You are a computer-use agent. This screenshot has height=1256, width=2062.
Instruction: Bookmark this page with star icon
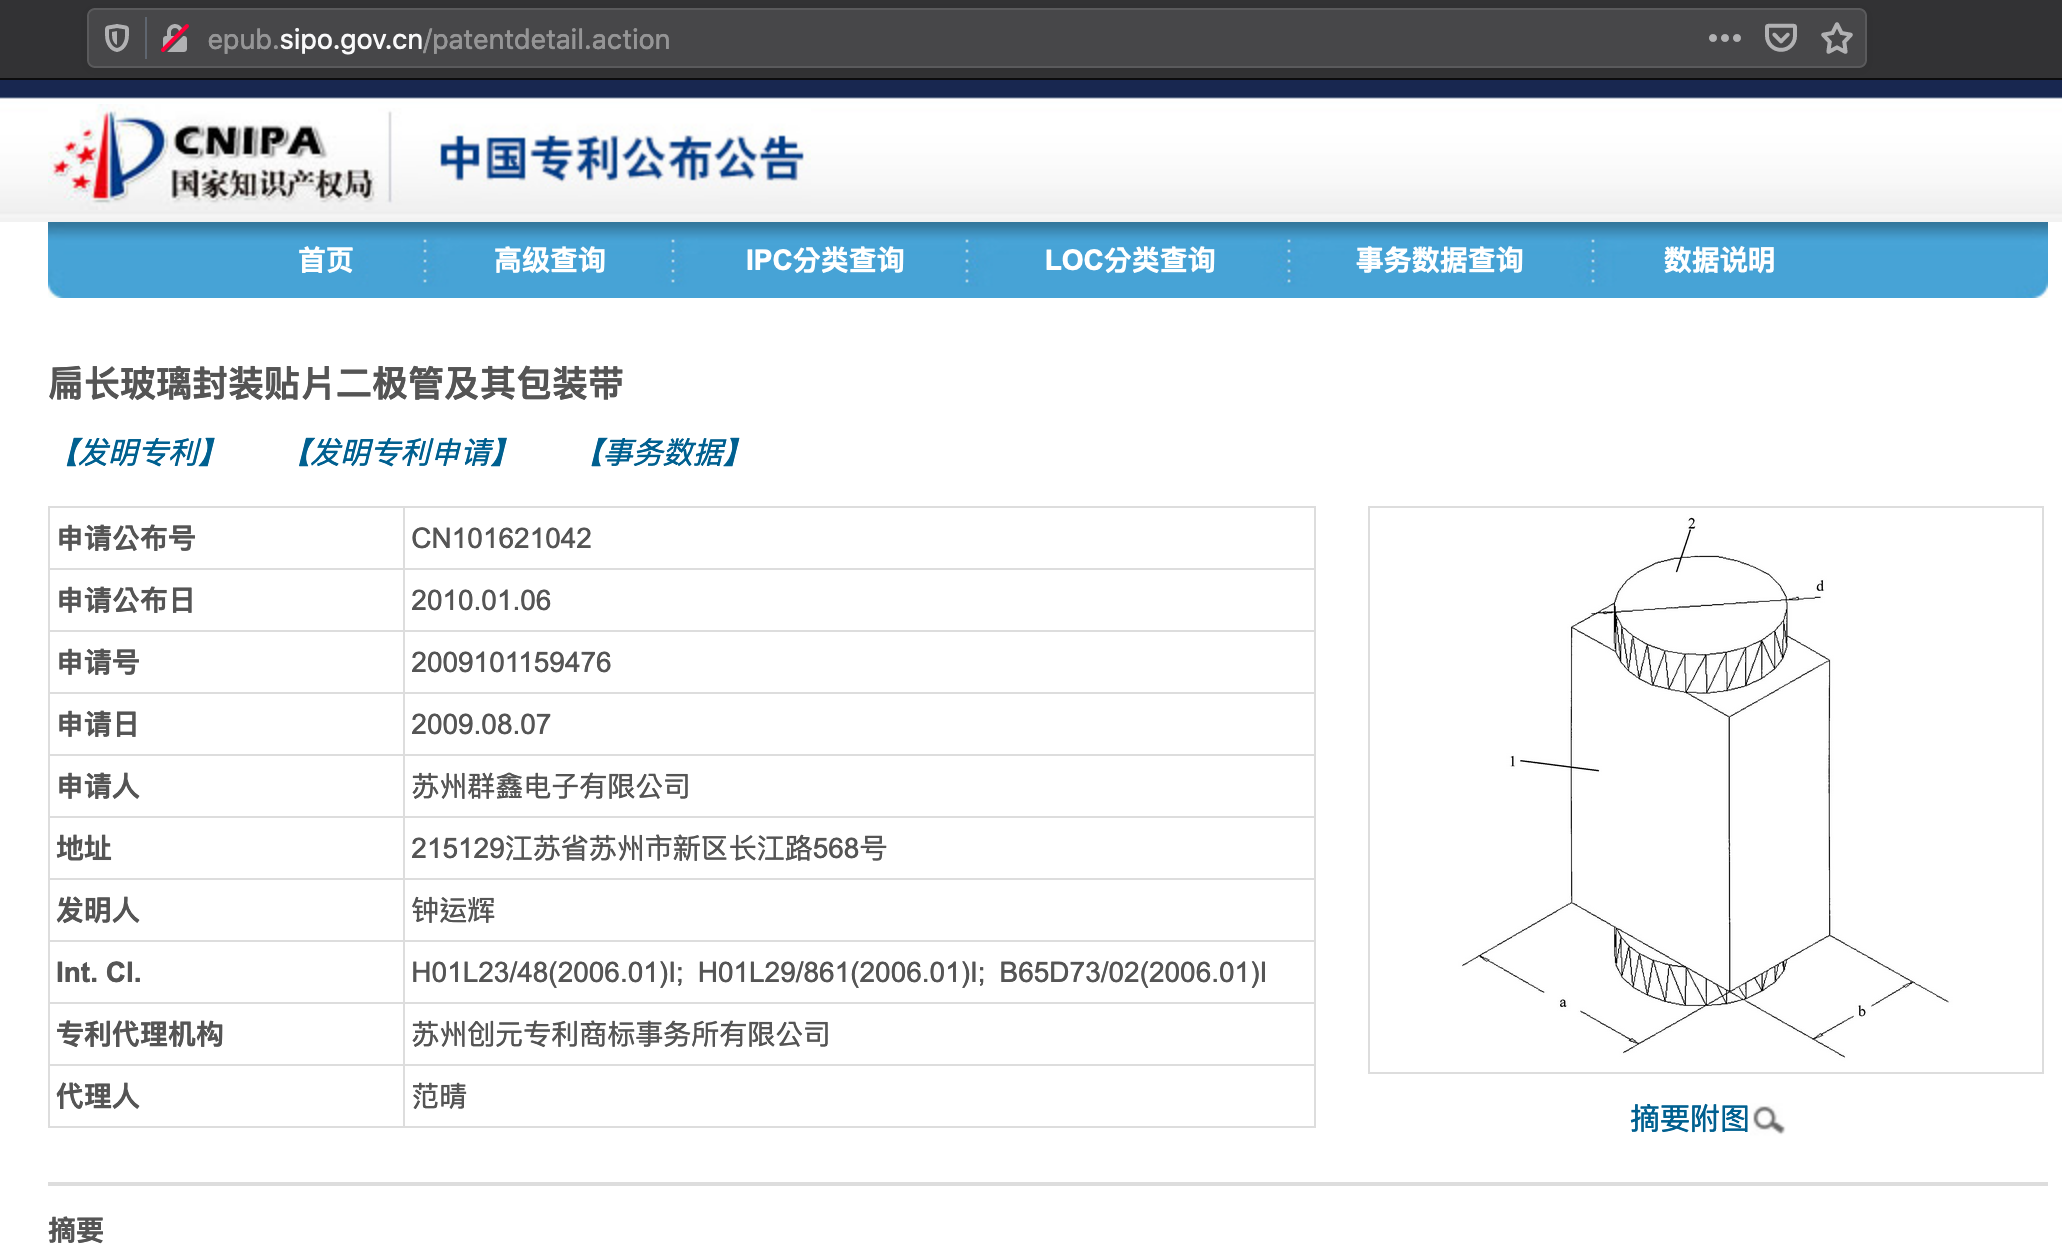click(x=1836, y=39)
